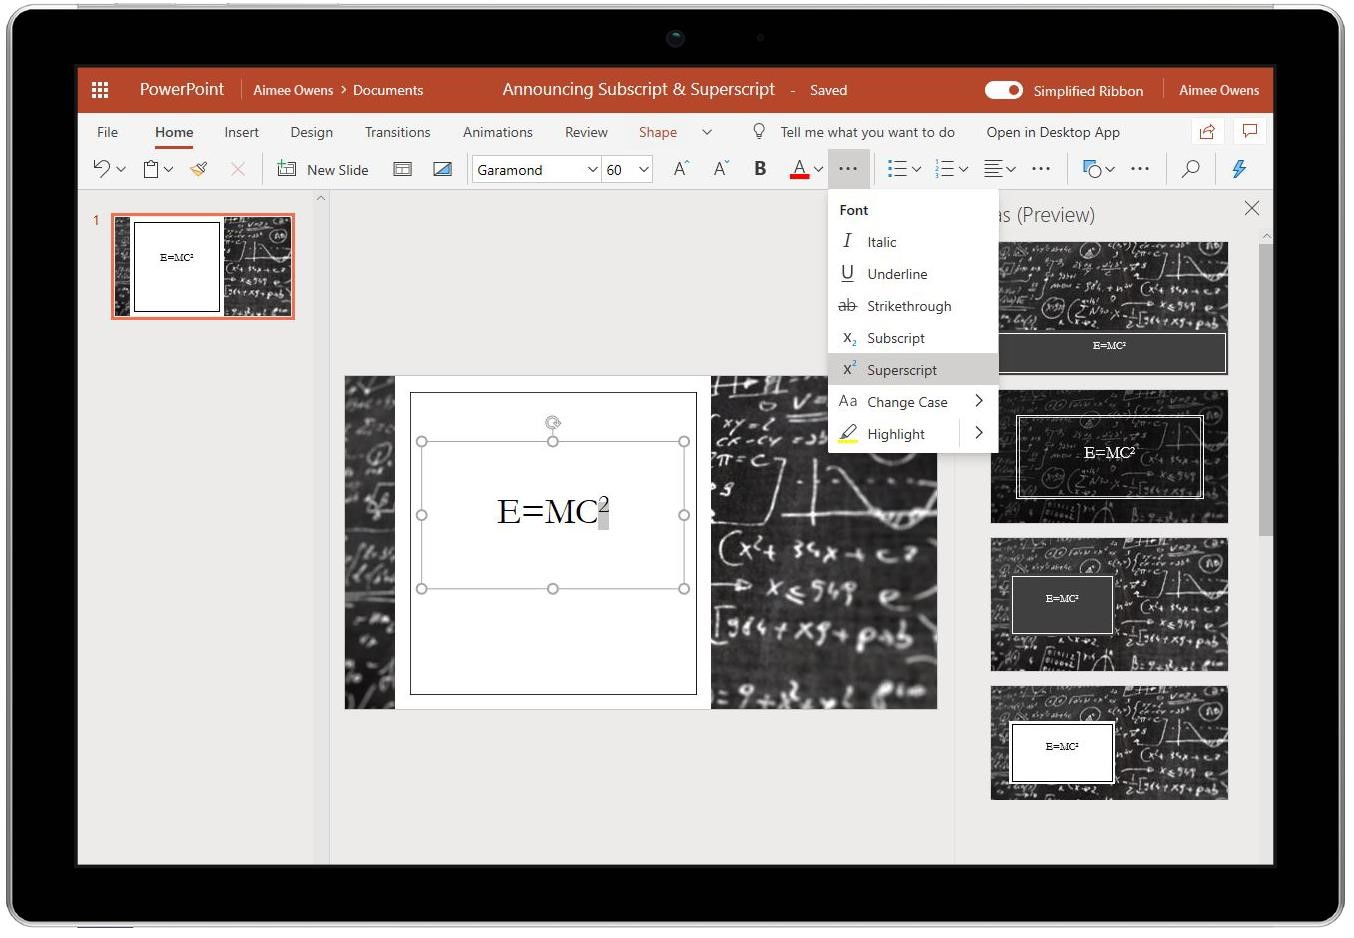Click the Undo icon
The image size is (1354, 938).
[x=102, y=169]
